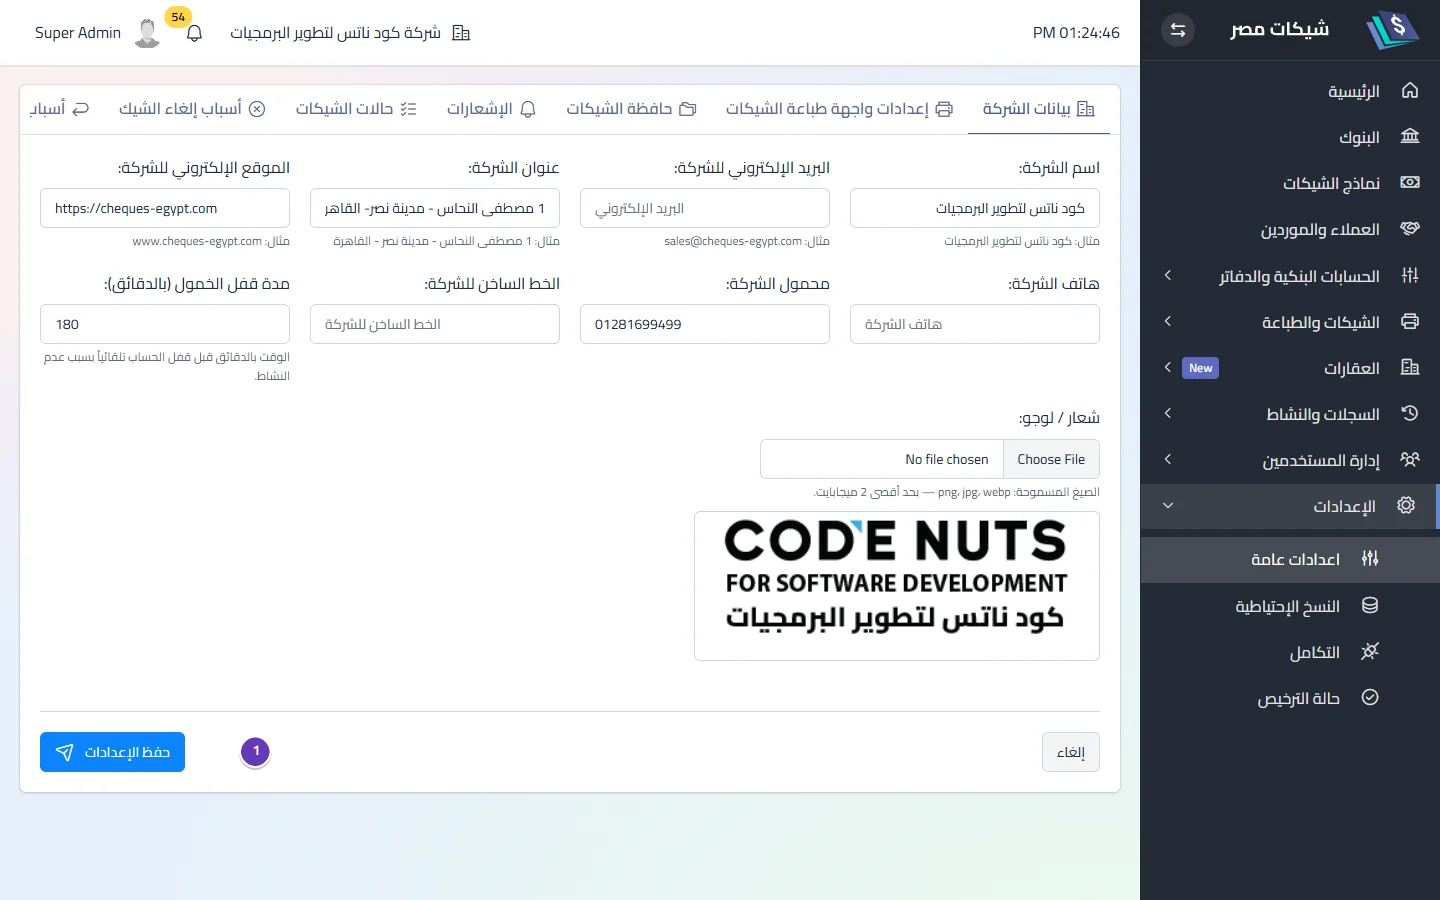
Task: Click the gear icon beside الإعدادات
Action: point(1406,505)
